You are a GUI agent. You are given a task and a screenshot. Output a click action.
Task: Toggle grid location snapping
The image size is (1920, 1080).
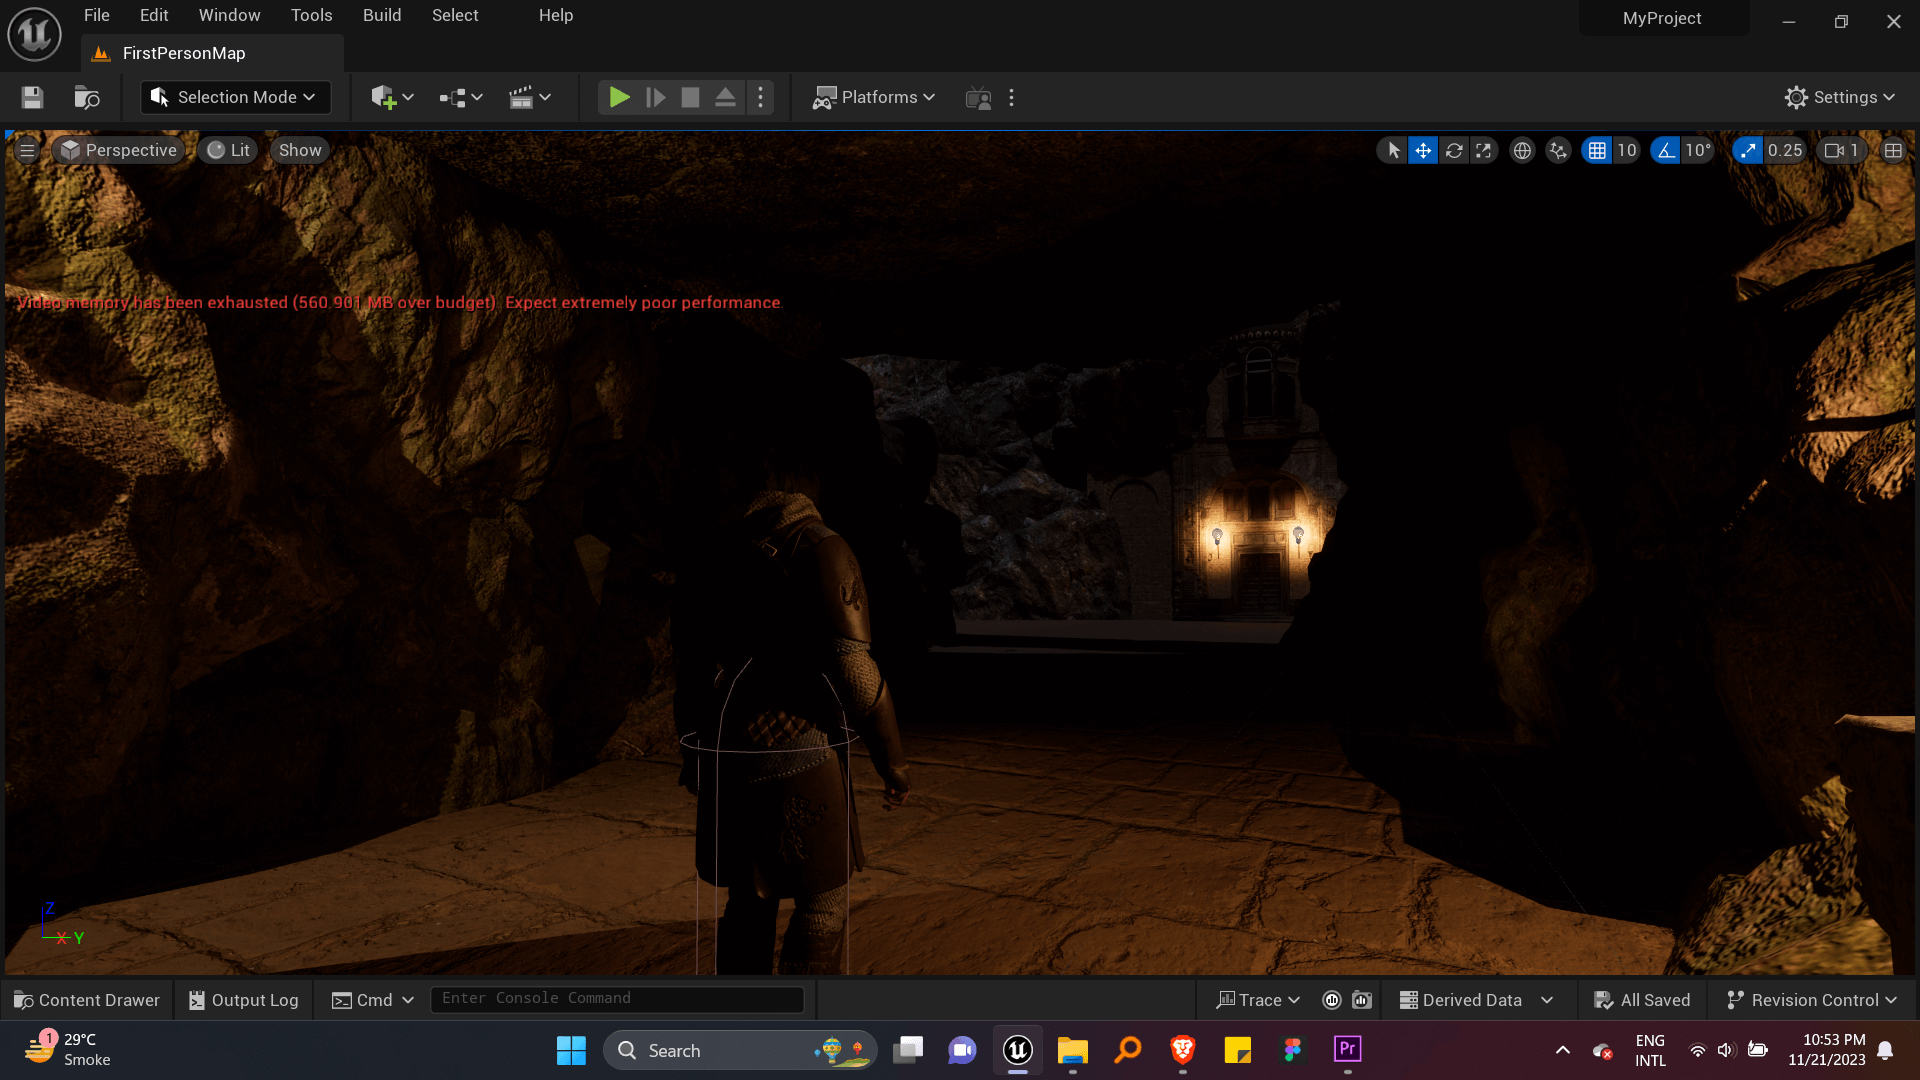[x=1597, y=150]
